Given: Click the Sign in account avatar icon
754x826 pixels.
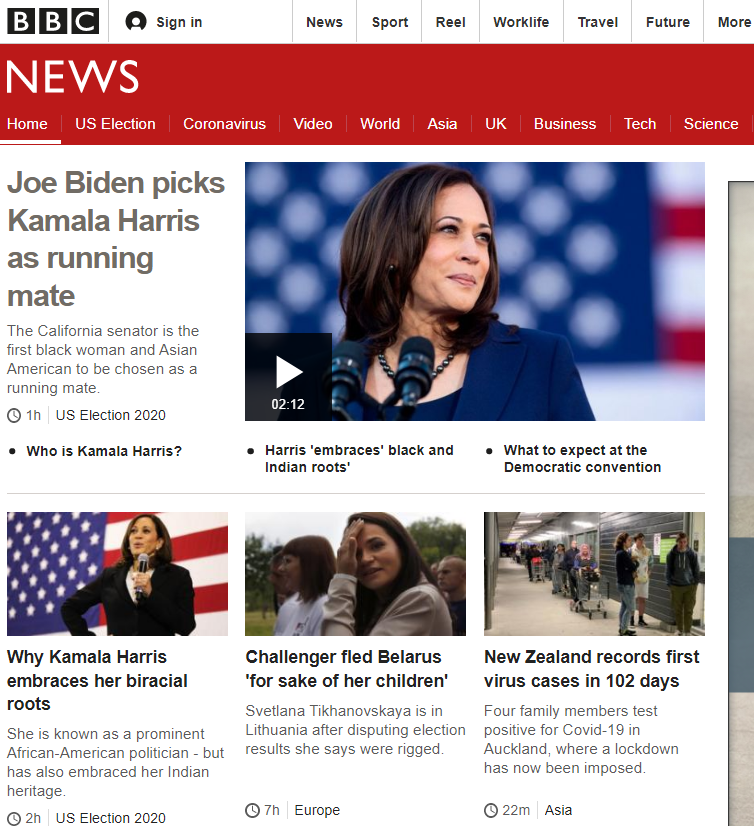Looking at the screenshot, I should [x=135, y=22].
